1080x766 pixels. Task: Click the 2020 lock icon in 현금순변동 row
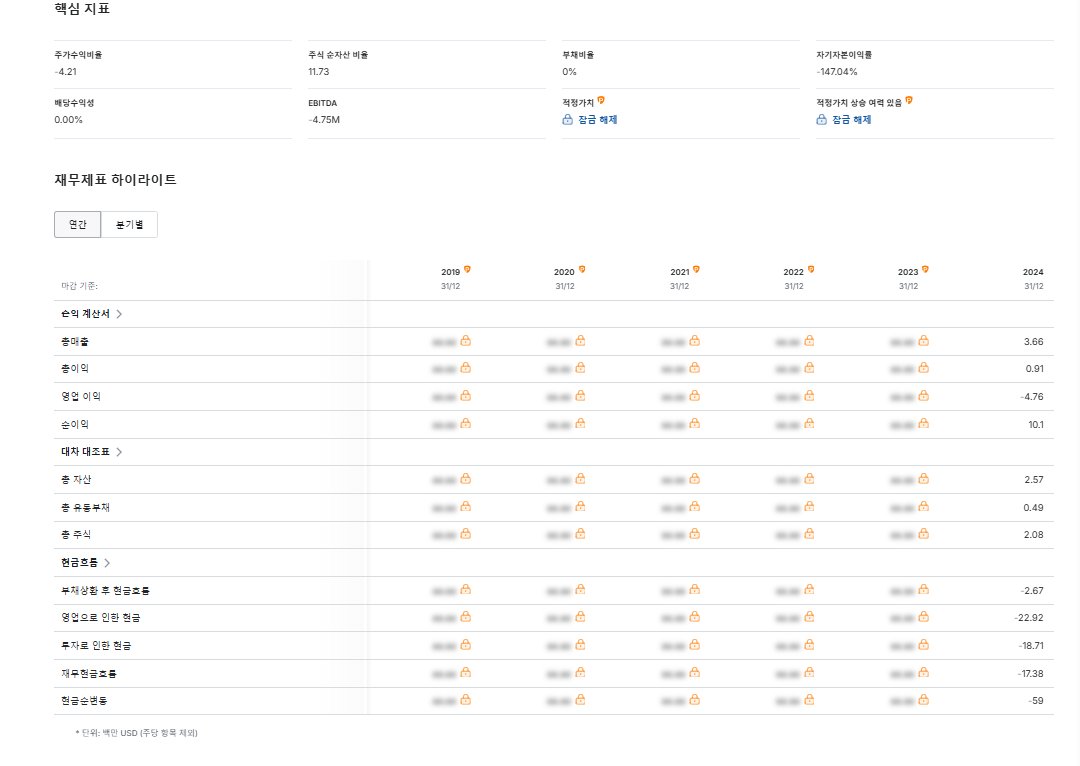click(x=580, y=699)
